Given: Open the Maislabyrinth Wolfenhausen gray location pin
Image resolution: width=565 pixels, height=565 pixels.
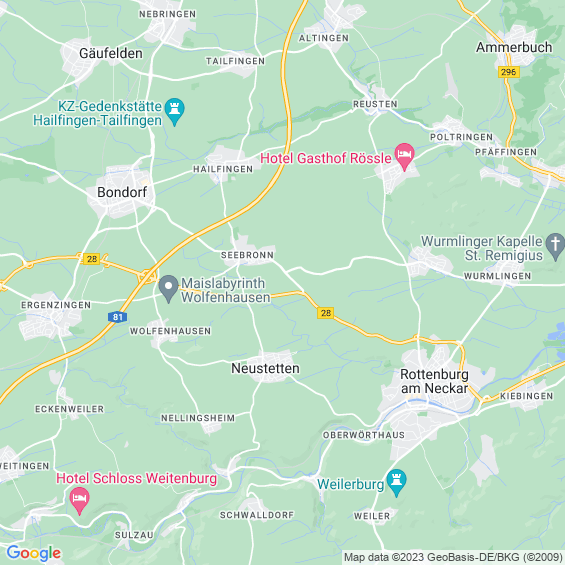Looking at the screenshot, I should coord(169,288).
